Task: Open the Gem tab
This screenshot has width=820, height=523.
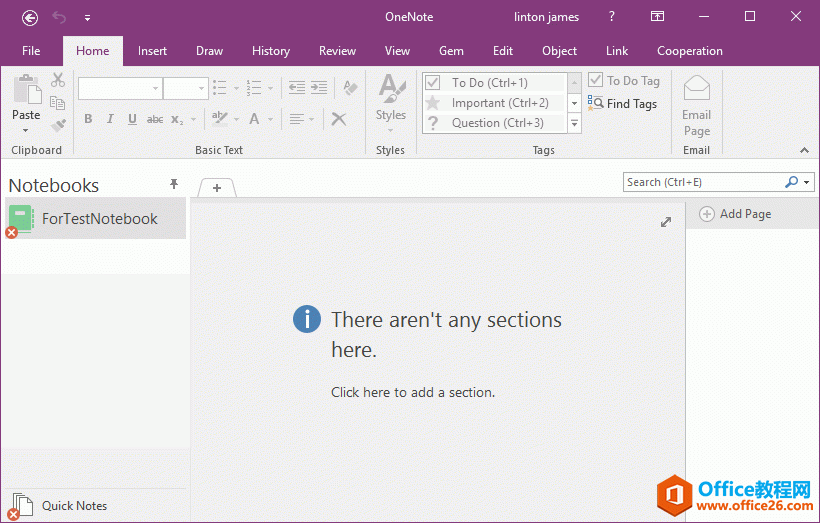Action: [x=451, y=51]
